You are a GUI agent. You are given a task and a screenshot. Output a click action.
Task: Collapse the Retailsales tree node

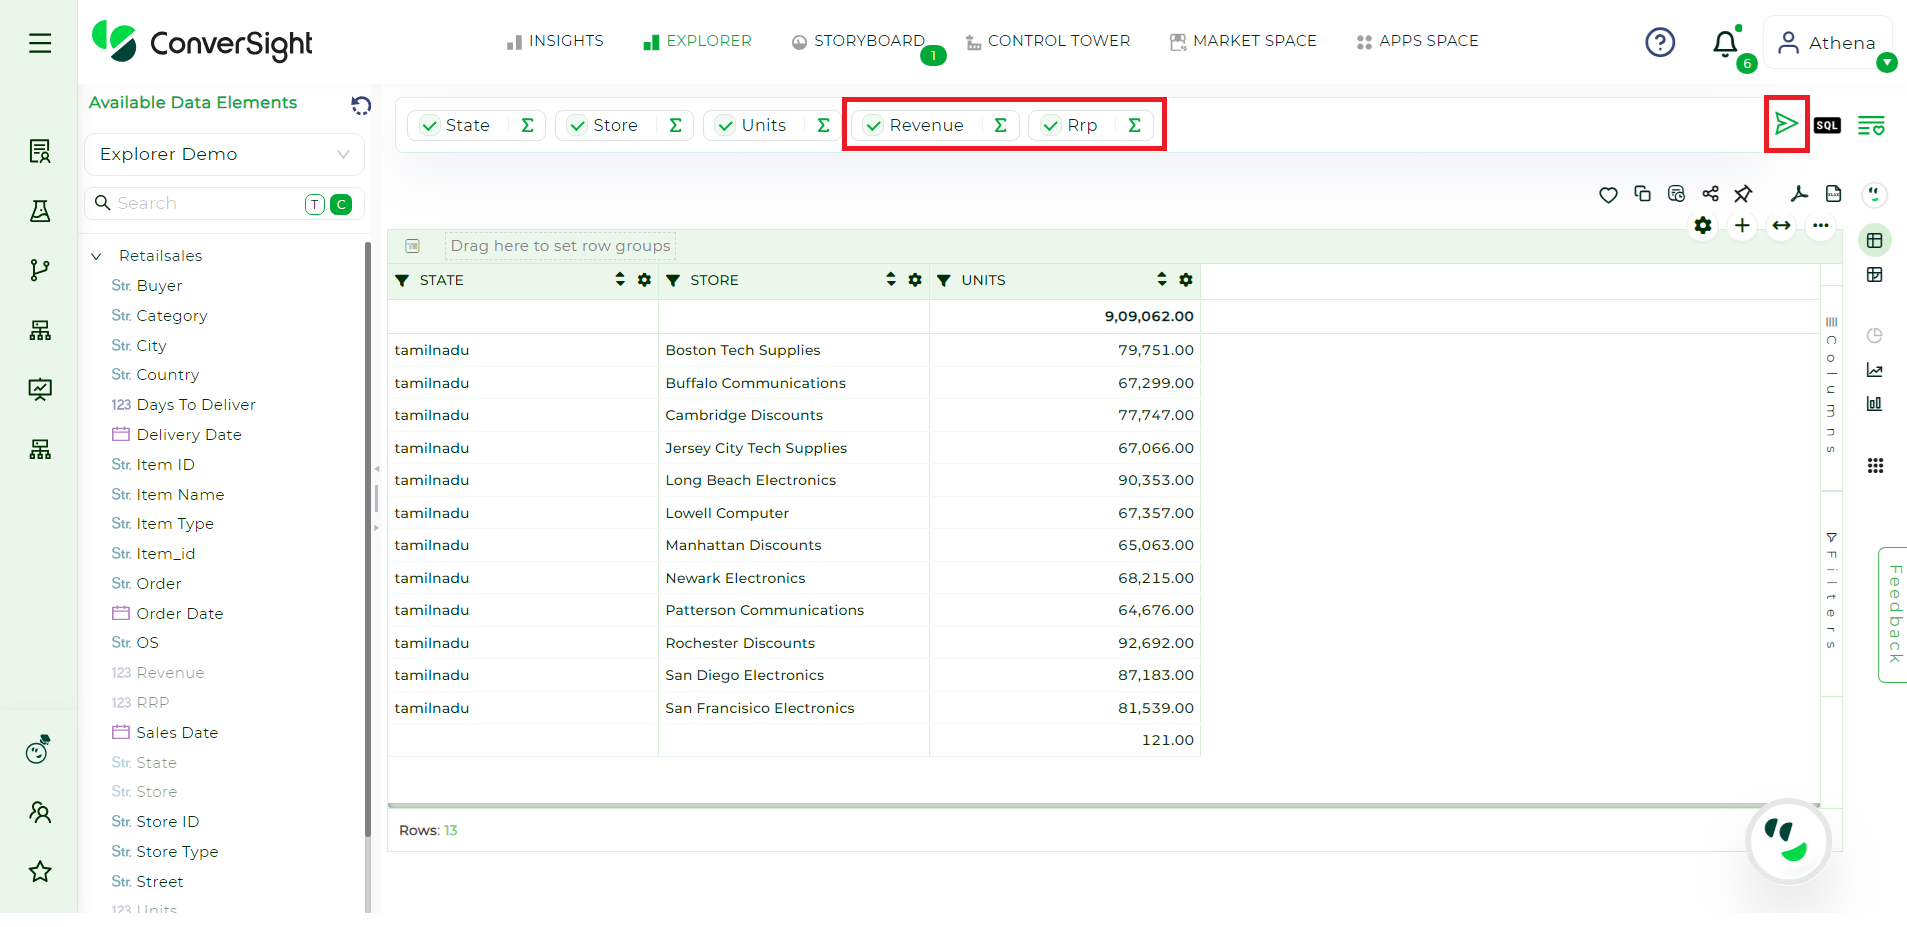click(x=97, y=256)
